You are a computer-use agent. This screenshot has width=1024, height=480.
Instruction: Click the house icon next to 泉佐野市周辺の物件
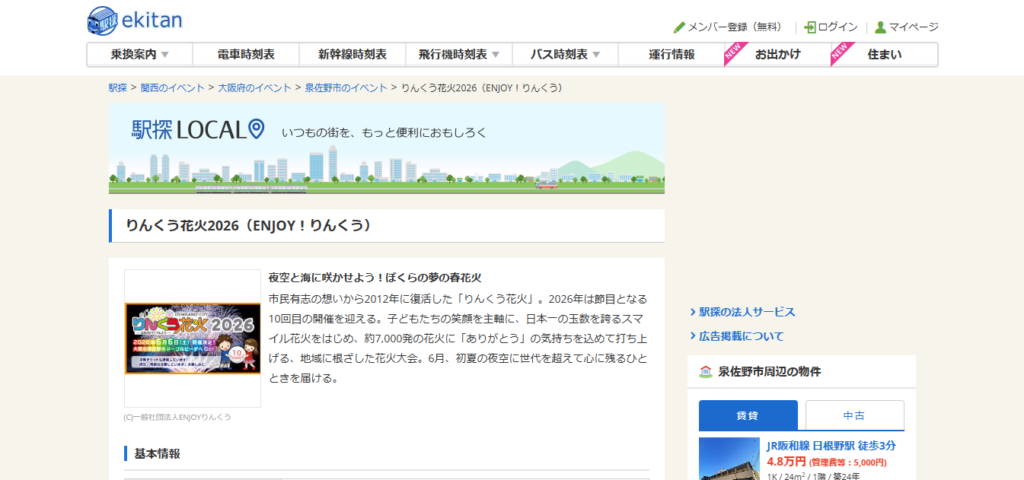click(706, 372)
